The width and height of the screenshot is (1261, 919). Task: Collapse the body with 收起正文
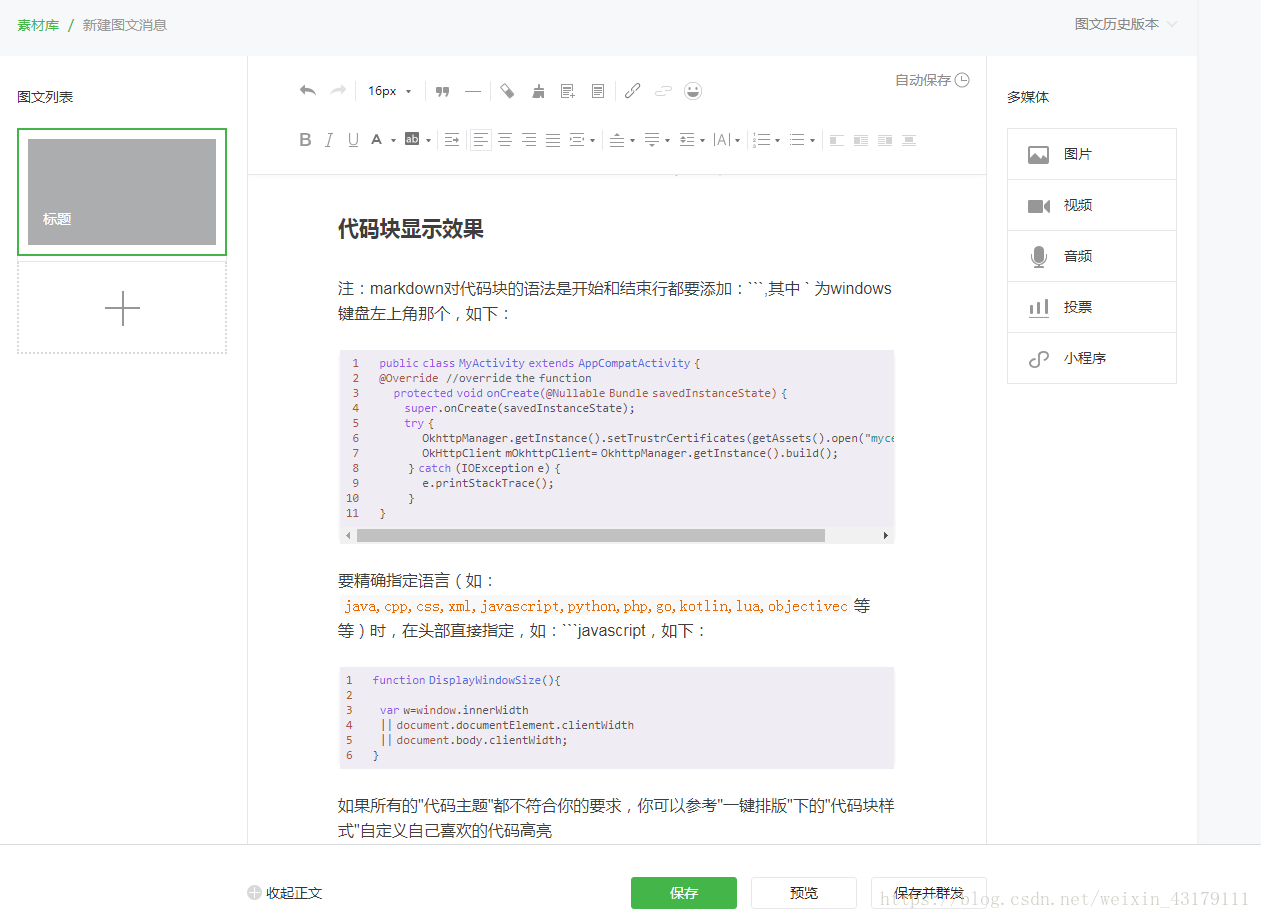tap(285, 893)
